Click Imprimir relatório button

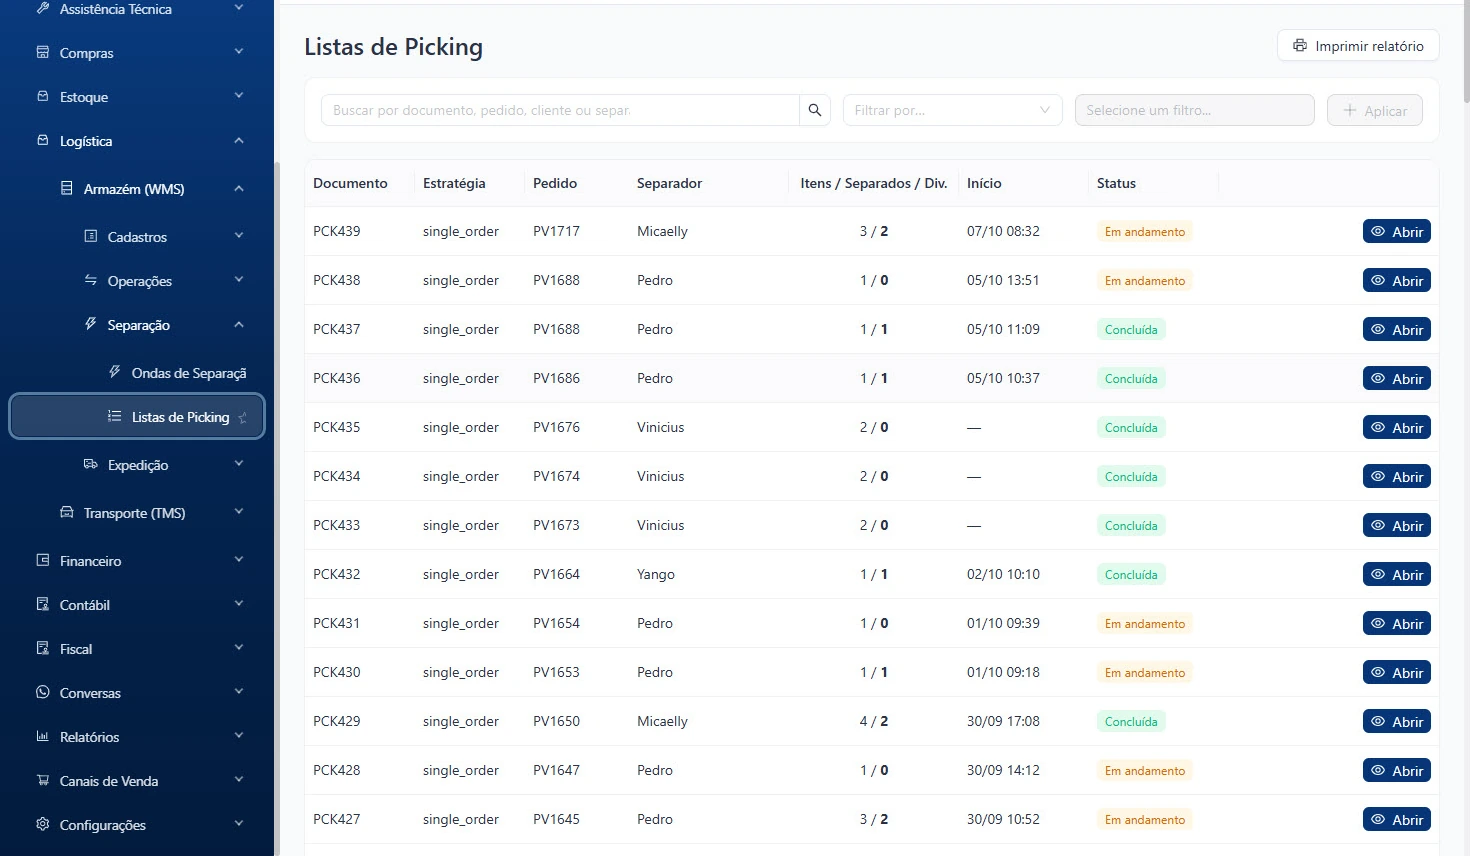click(x=1358, y=46)
